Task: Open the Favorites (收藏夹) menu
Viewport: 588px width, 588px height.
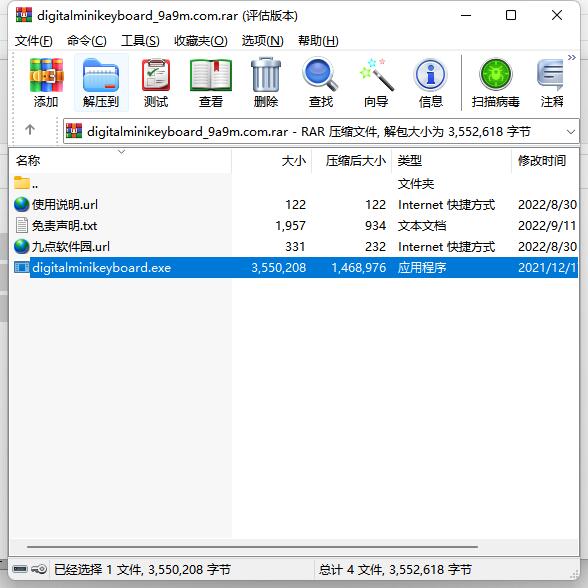Action: click(201, 40)
